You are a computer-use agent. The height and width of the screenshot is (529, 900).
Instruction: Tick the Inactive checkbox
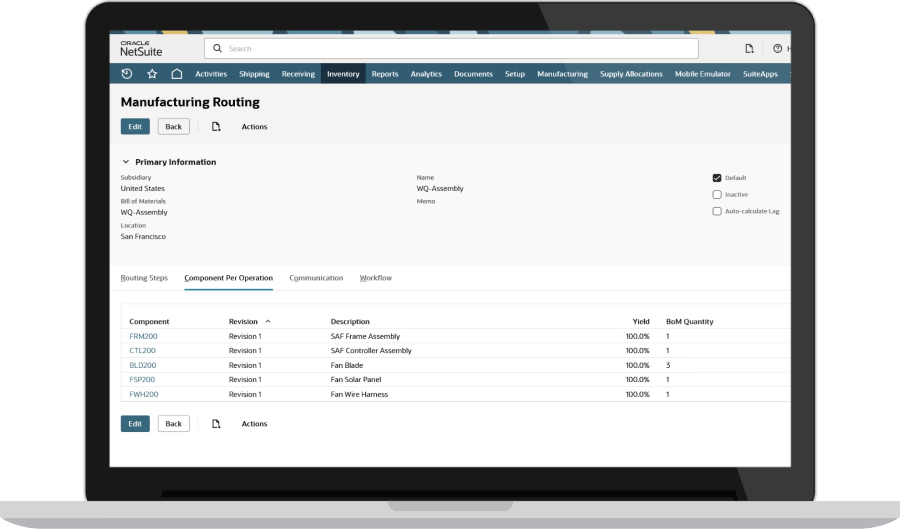point(717,195)
